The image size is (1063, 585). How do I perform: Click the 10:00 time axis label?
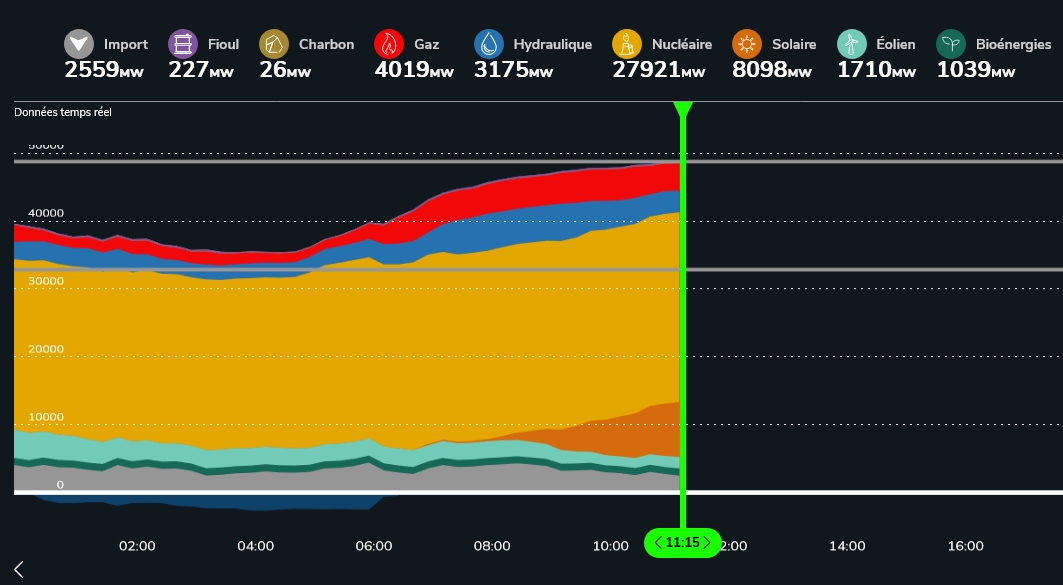tap(610, 546)
